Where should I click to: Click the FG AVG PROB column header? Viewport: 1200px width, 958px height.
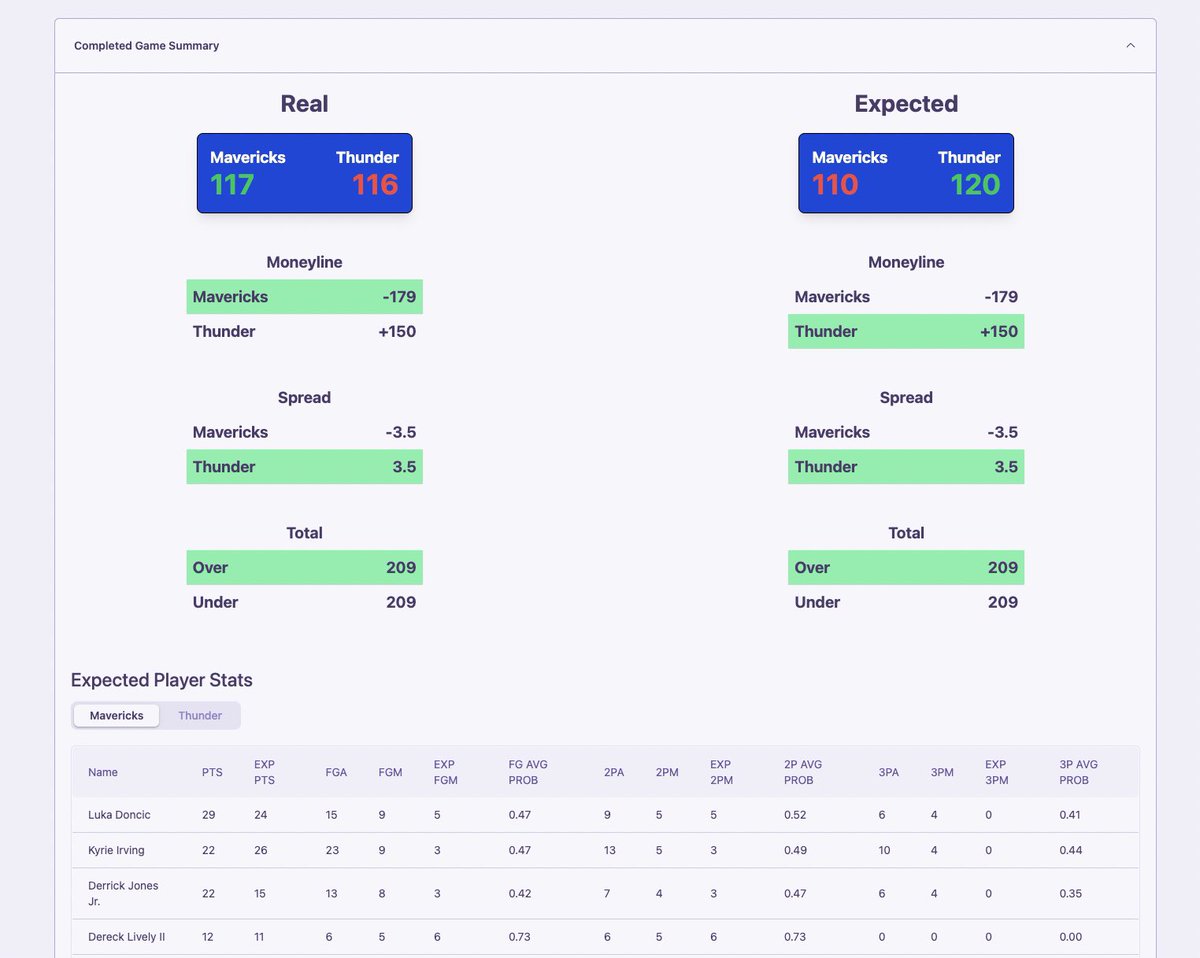click(528, 772)
